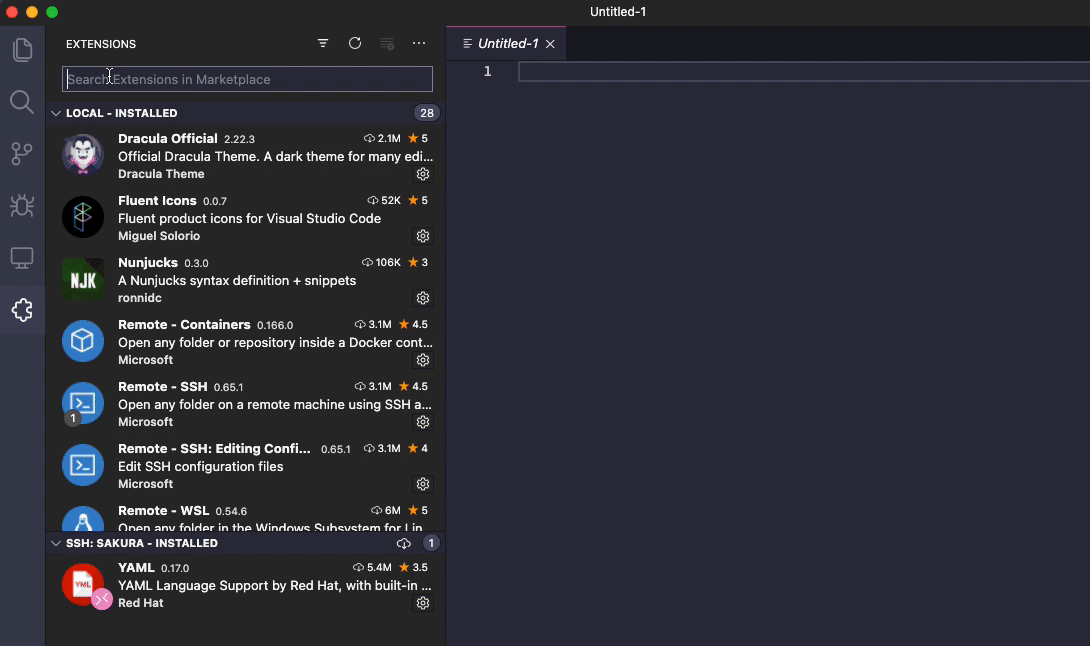Open the Search view
Image resolution: width=1090 pixels, height=646 pixels.
(22, 101)
